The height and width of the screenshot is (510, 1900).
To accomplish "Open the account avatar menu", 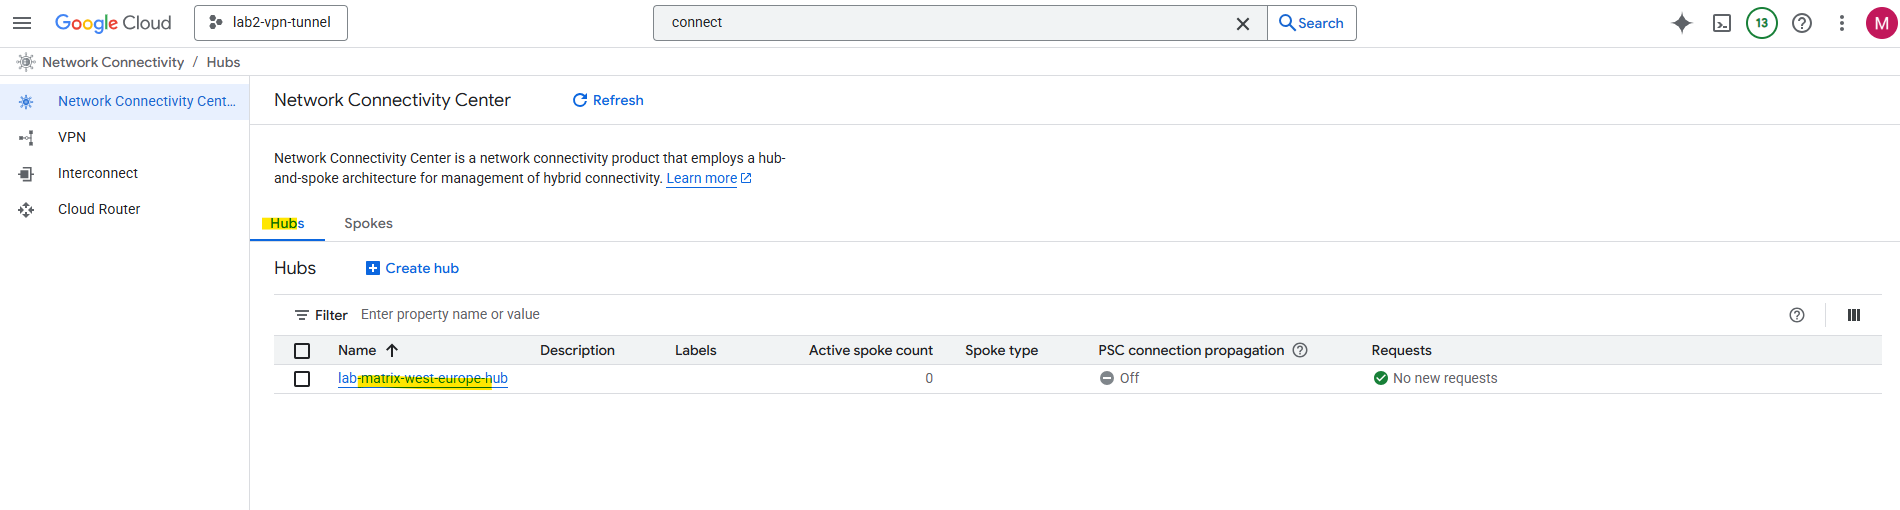I will pos(1881,23).
